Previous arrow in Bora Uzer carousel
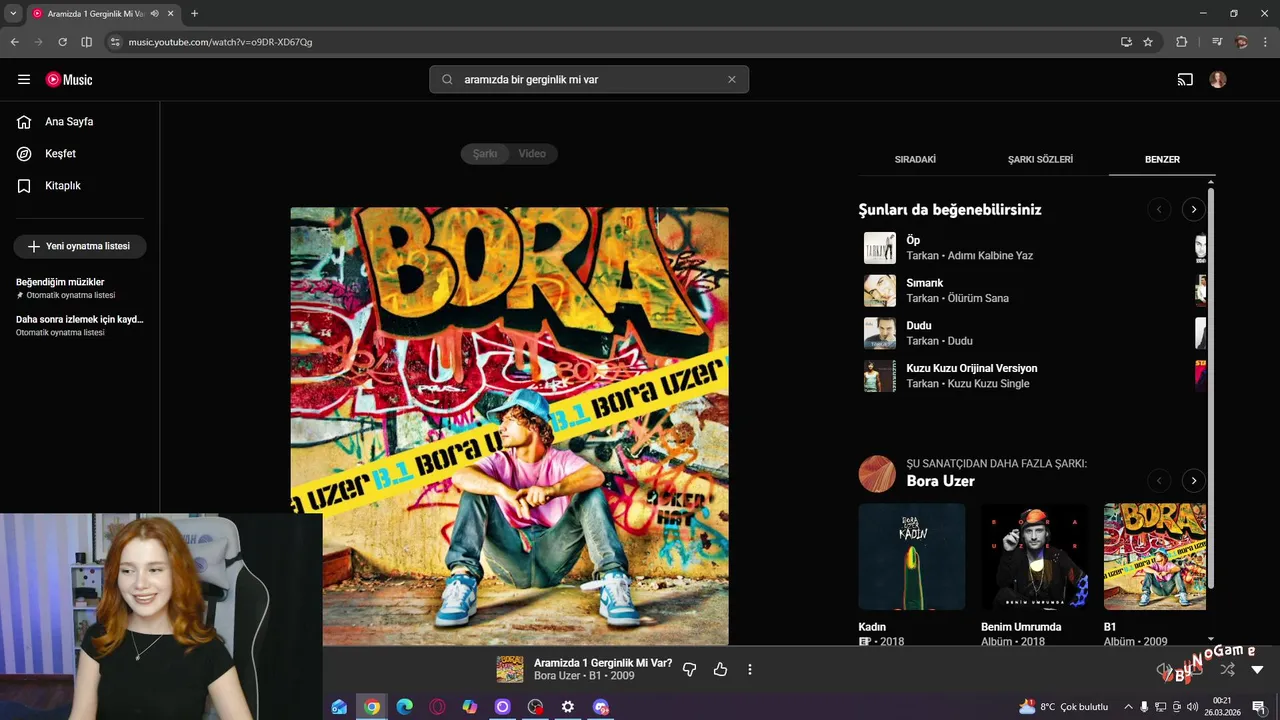 tap(1159, 481)
